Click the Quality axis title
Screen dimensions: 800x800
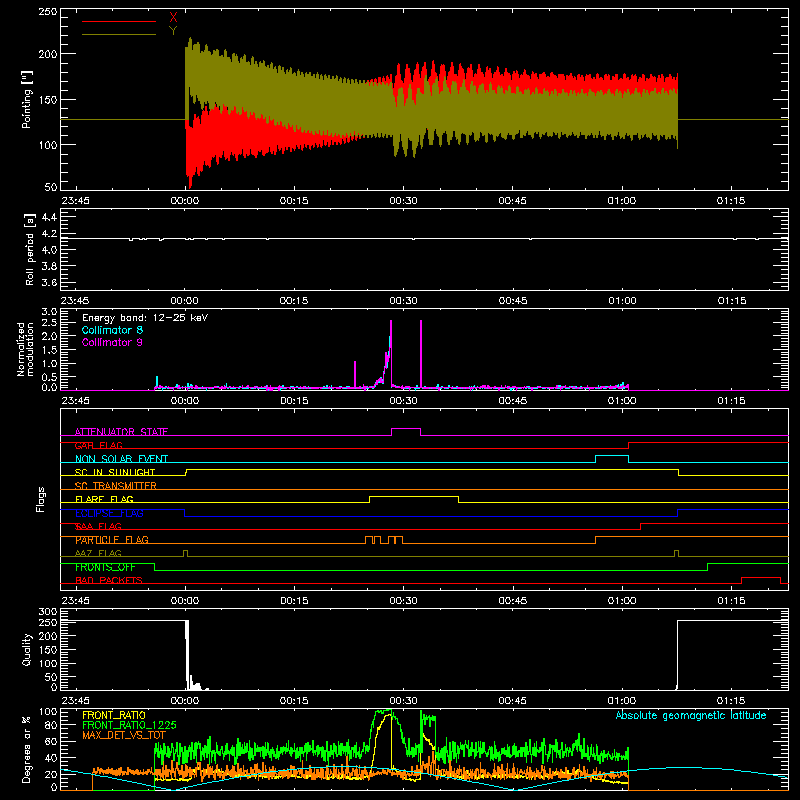point(27,649)
